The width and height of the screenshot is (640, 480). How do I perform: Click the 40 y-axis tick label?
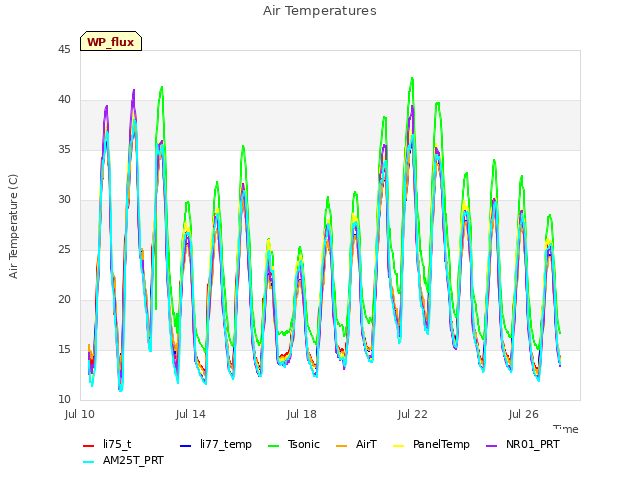tap(64, 100)
